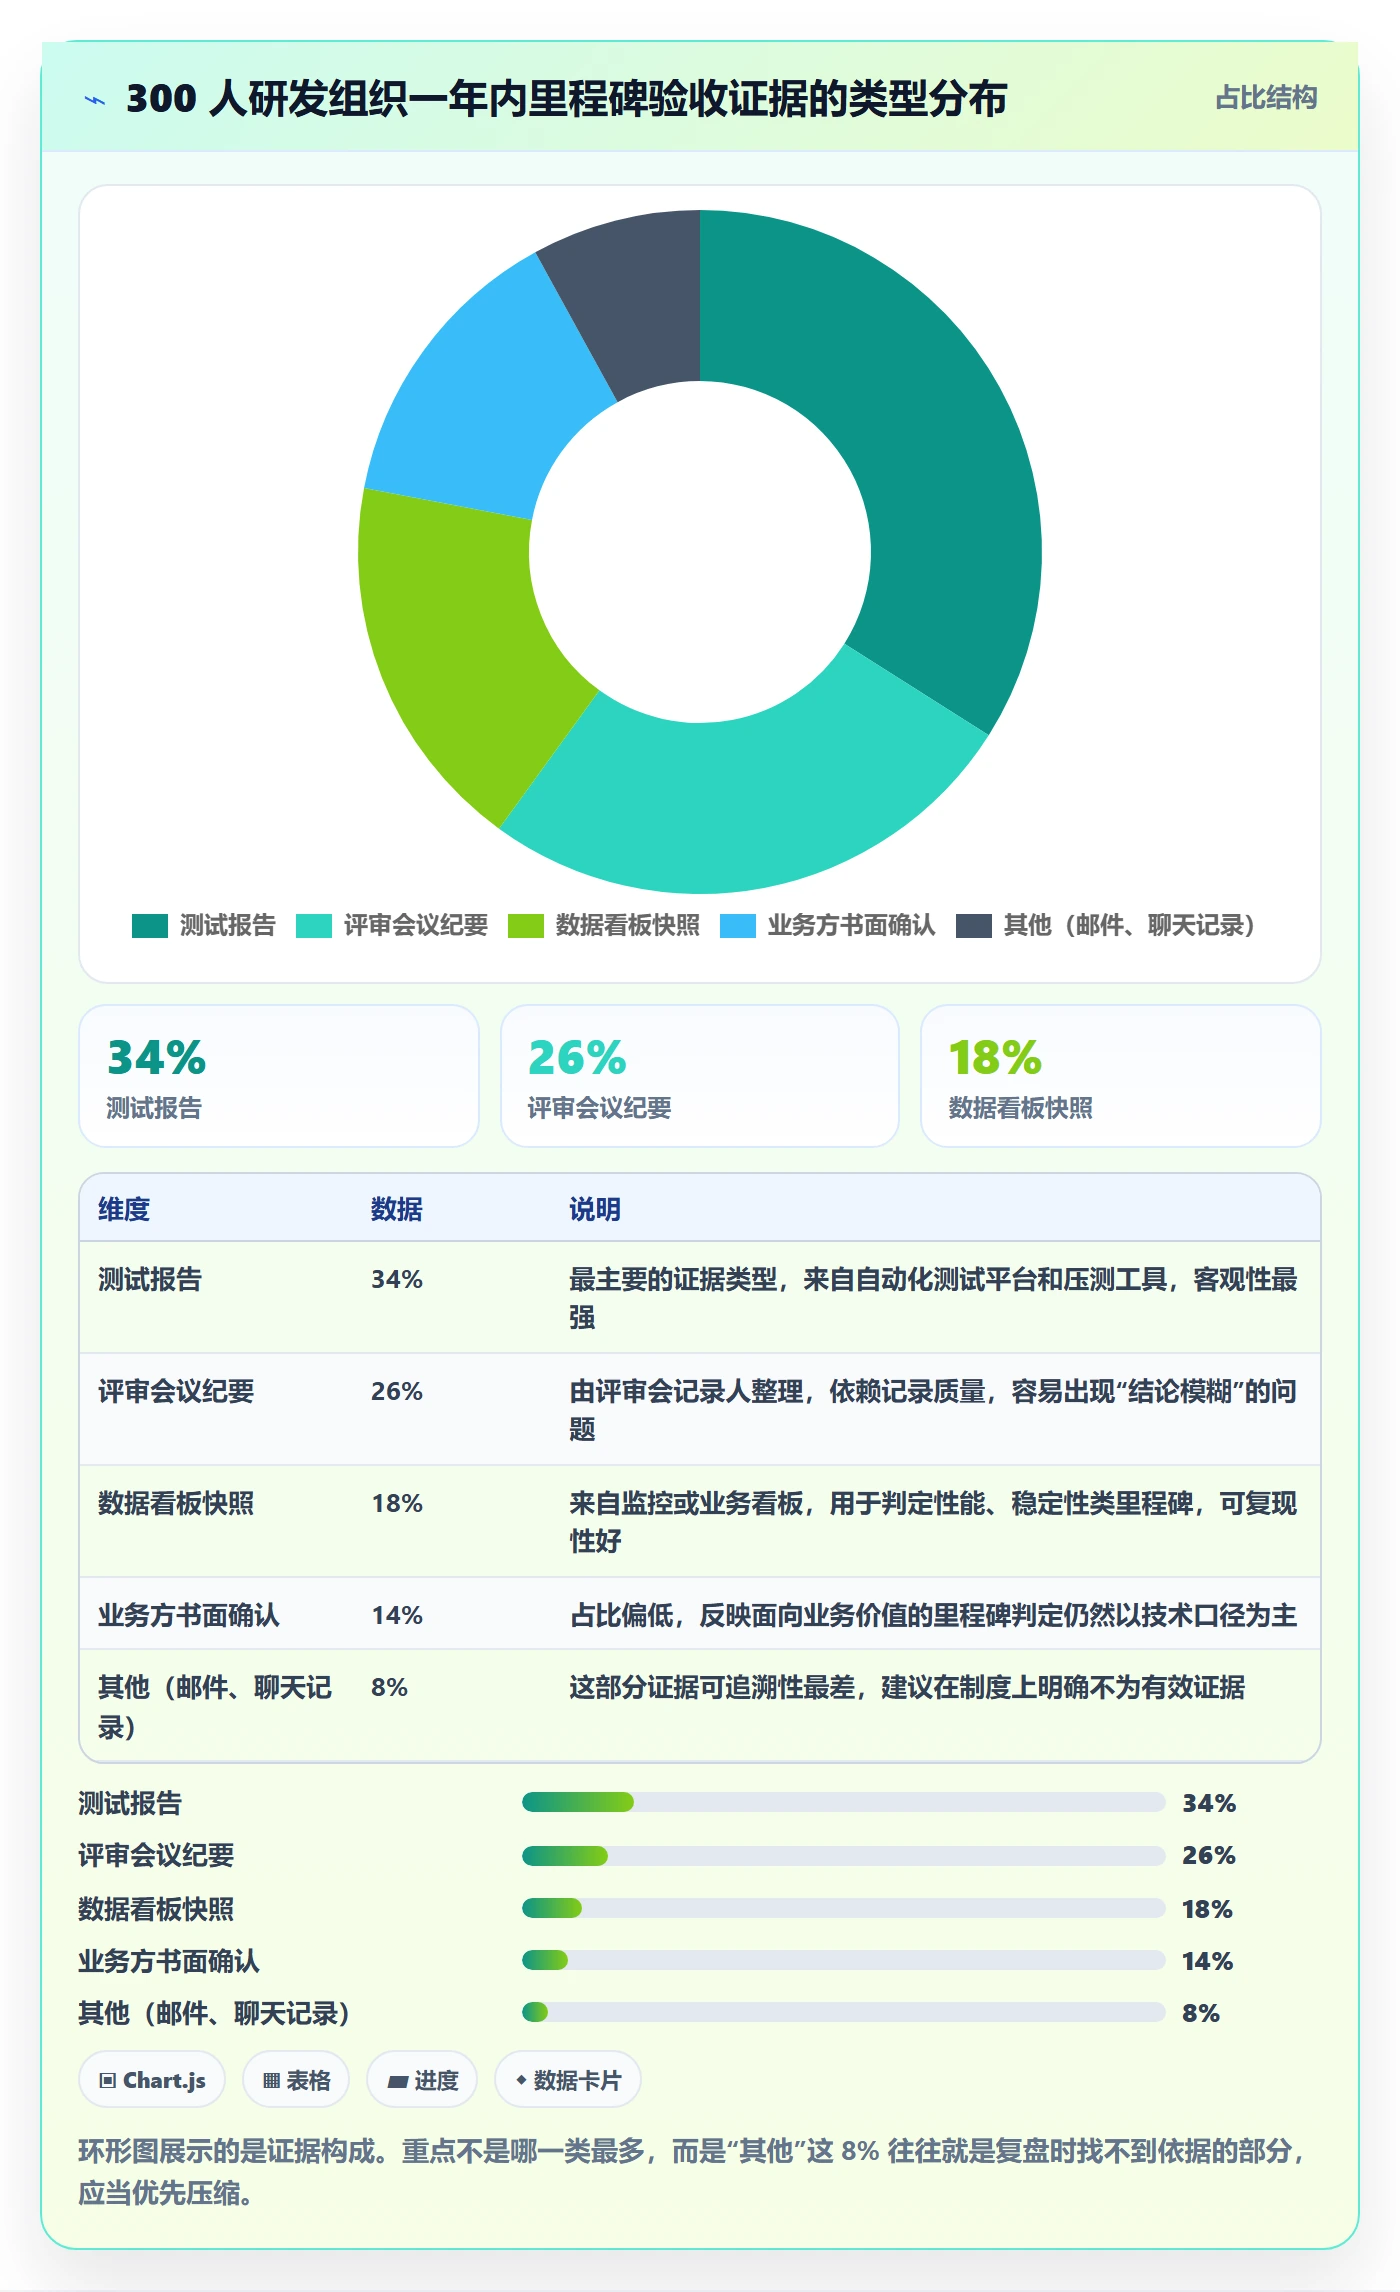
Task: Click the 进度 tag chip
Action: [x=422, y=2080]
